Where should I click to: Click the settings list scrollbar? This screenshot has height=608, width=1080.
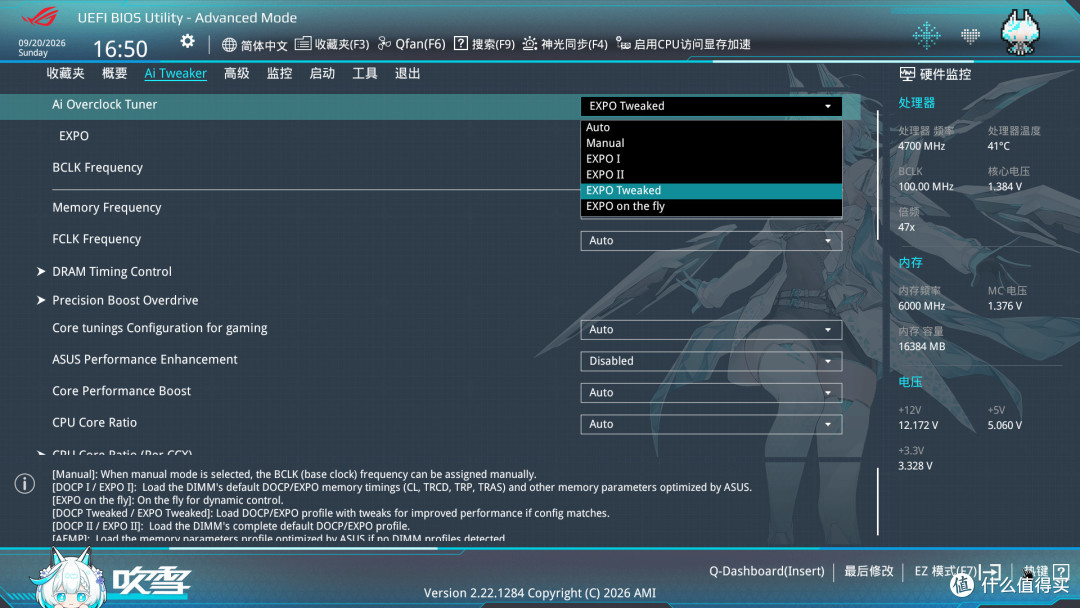pyautogui.click(x=878, y=175)
